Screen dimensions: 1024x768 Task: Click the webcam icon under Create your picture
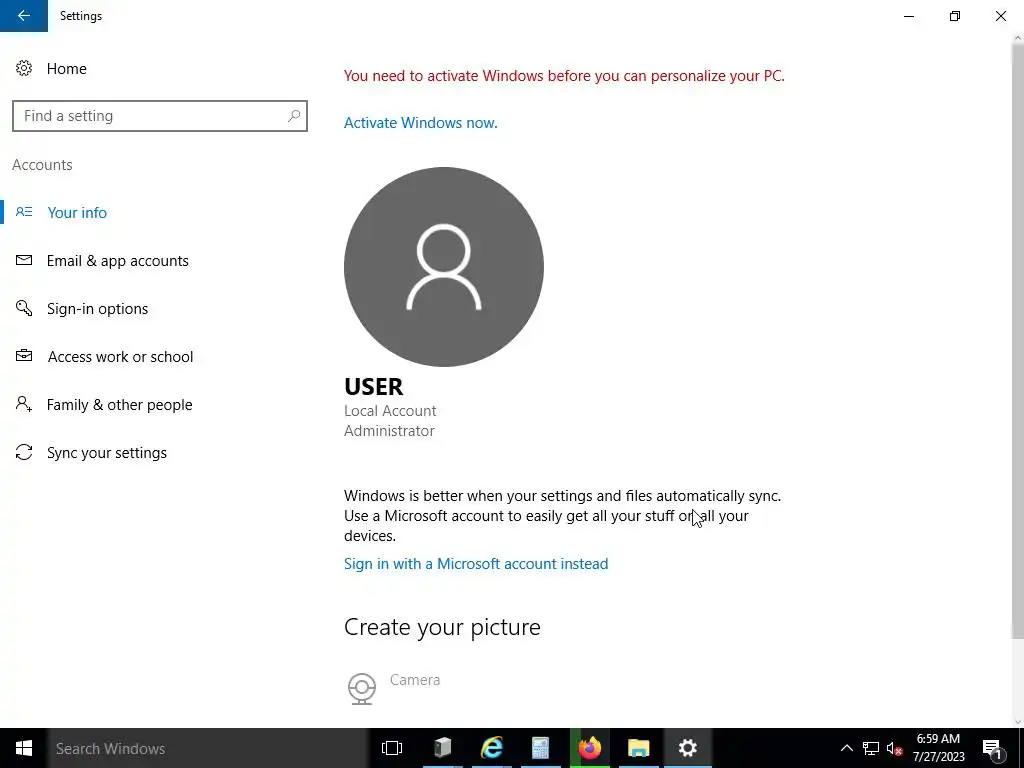(362, 688)
